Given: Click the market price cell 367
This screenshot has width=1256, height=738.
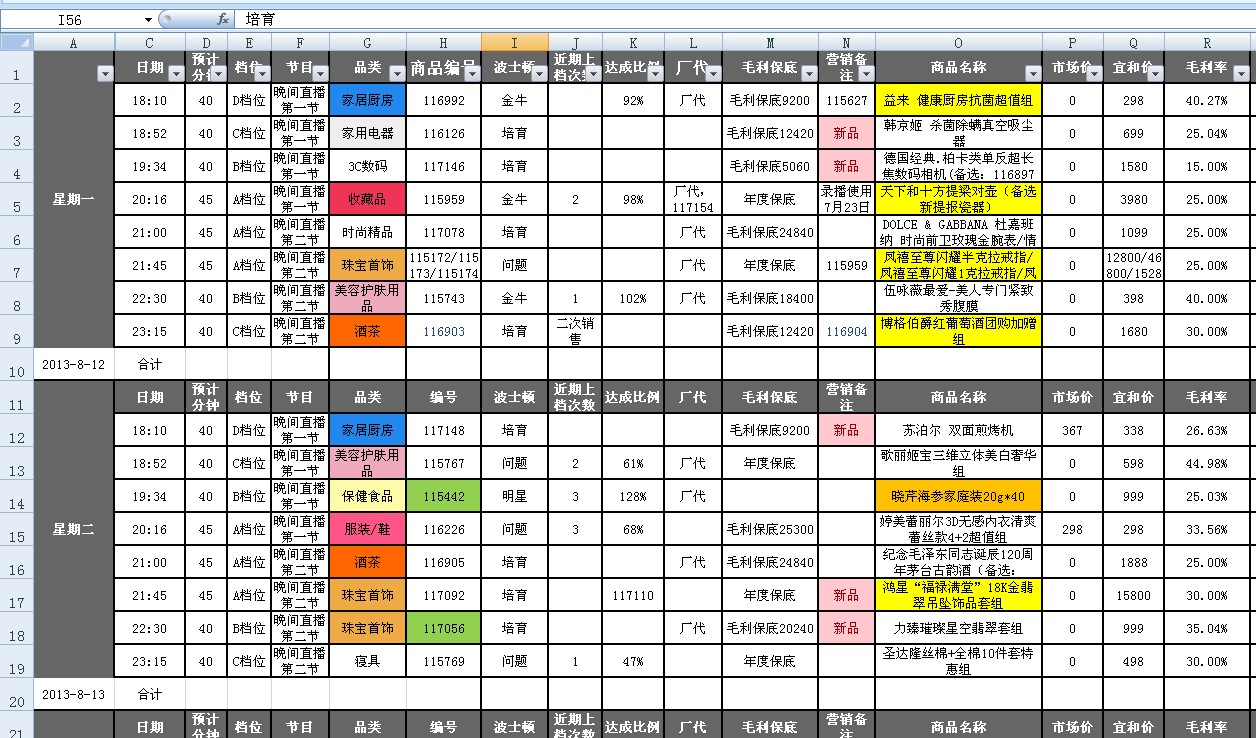Looking at the screenshot, I should coord(1072,430).
